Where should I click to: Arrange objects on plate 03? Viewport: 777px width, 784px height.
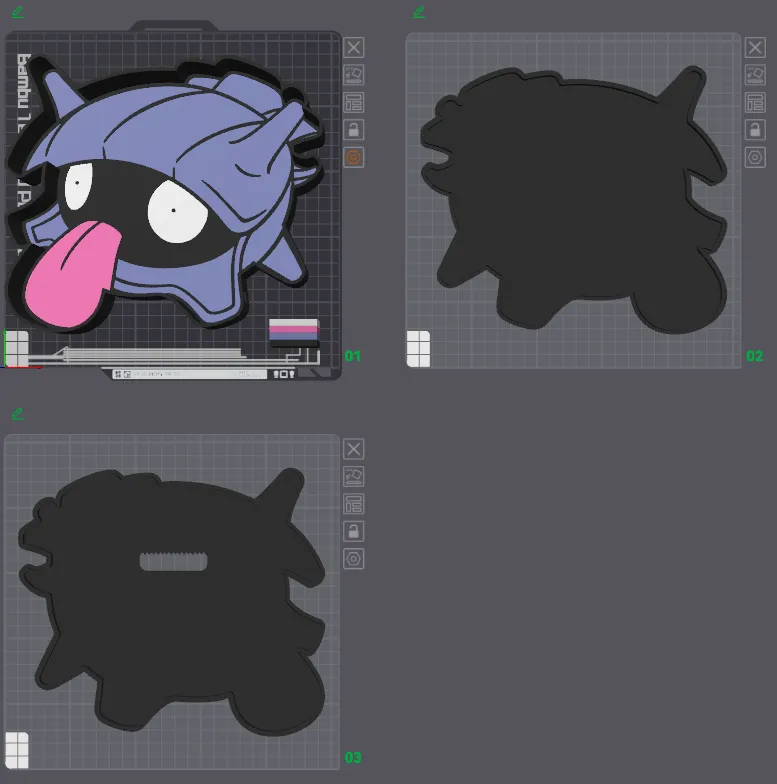(x=354, y=504)
